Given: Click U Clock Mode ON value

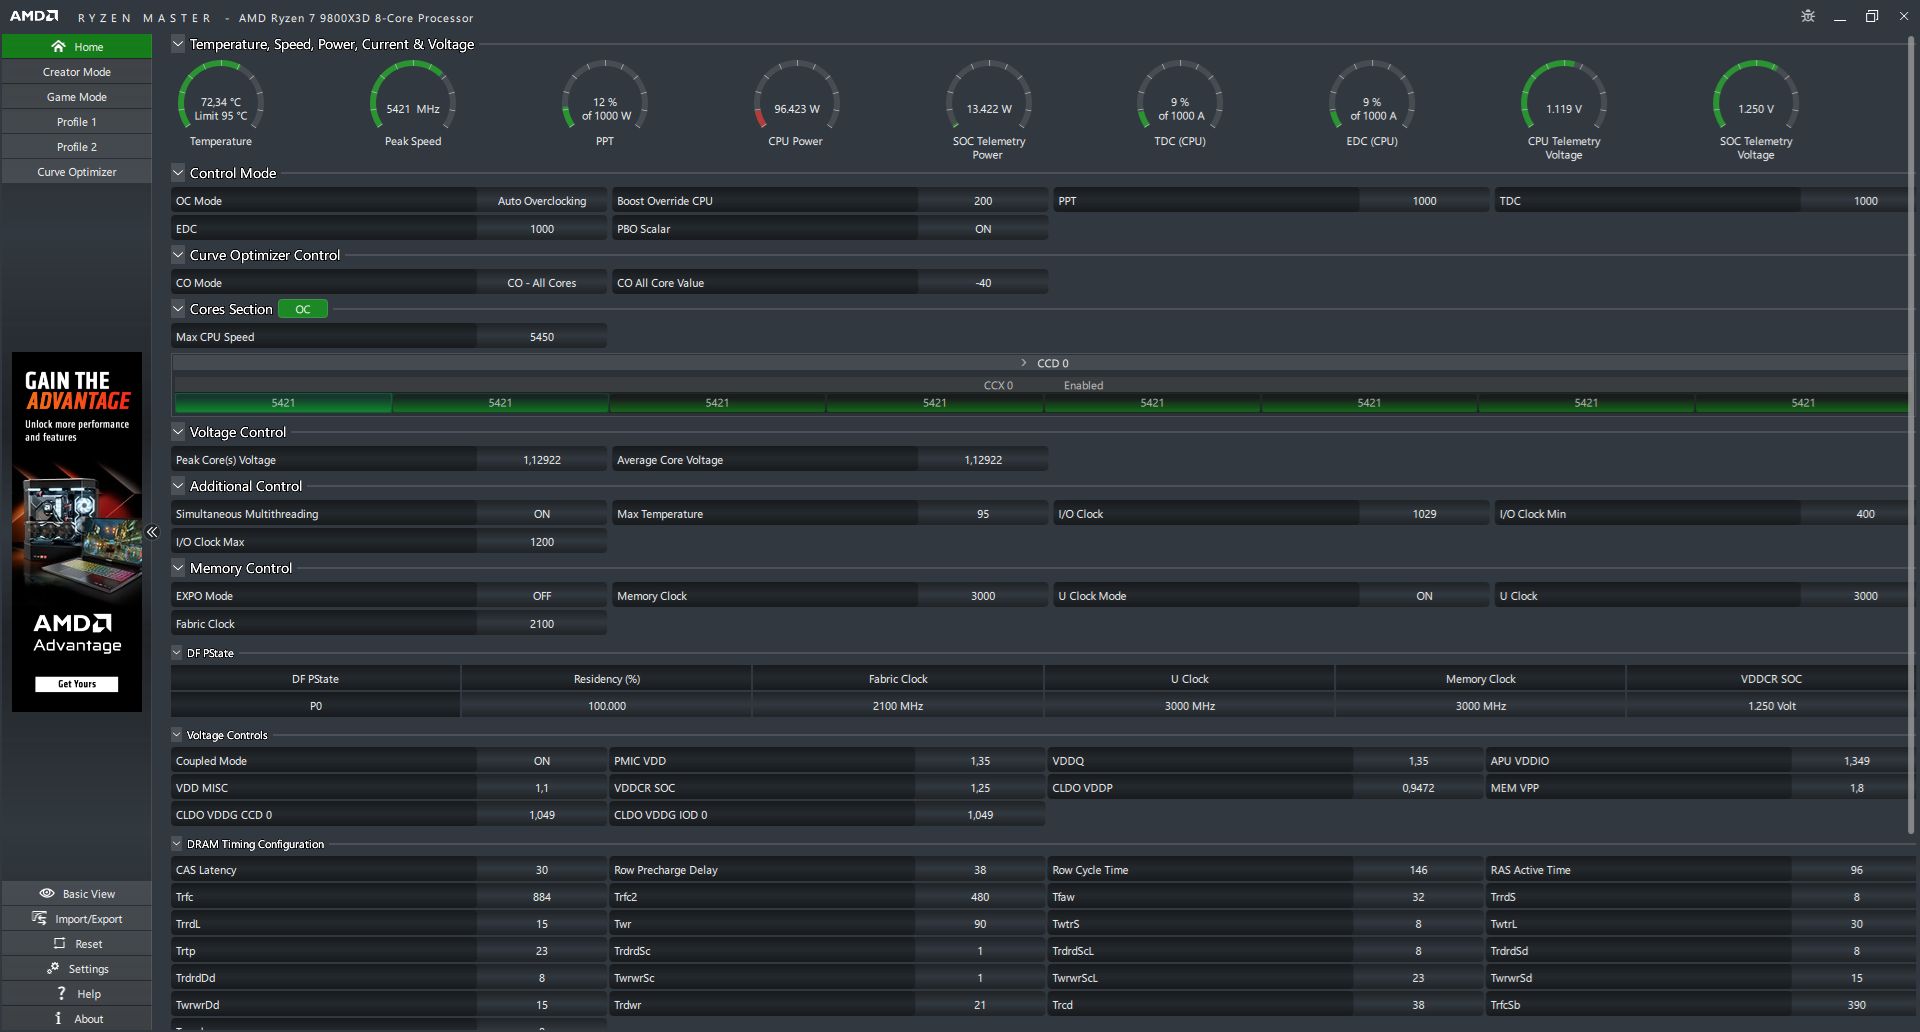Looking at the screenshot, I should [x=1424, y=596].
